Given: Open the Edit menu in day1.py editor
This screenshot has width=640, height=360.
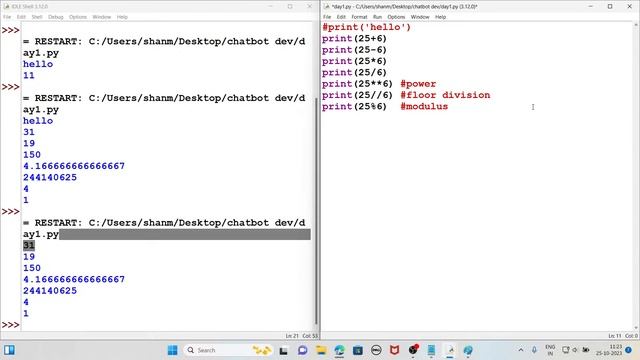Looking at the screenshot, I should 341,17.
